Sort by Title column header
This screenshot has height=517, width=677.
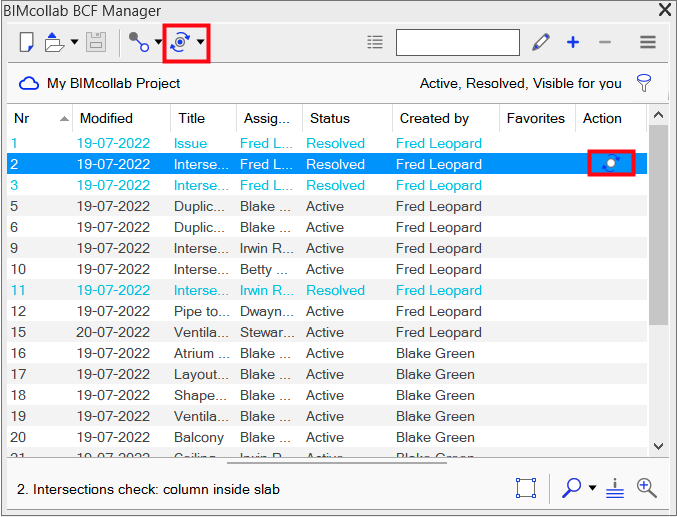(x=203, y=118)
